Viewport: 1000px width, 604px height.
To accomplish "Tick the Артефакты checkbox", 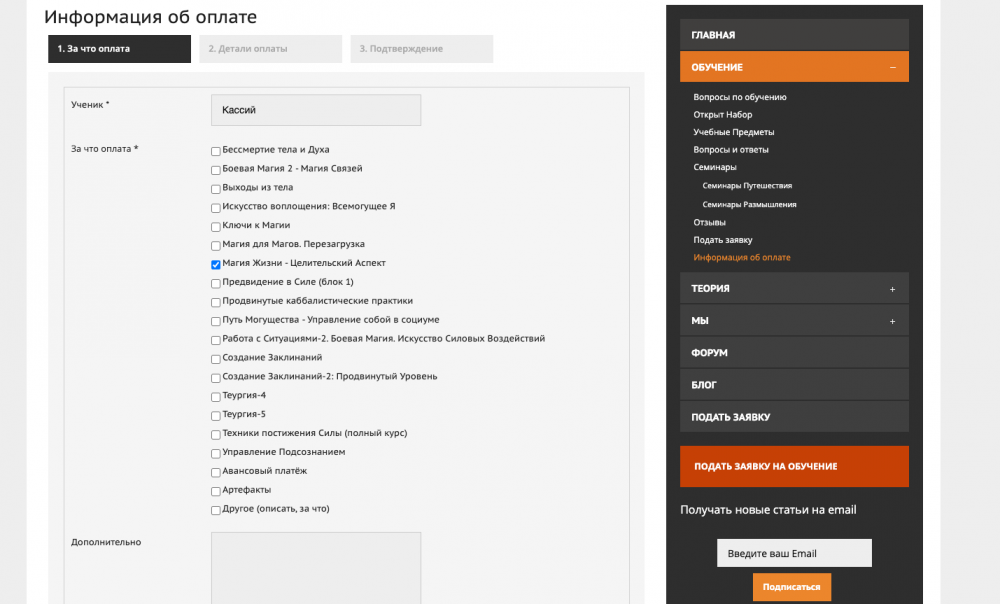I will (x=216, y=491).
